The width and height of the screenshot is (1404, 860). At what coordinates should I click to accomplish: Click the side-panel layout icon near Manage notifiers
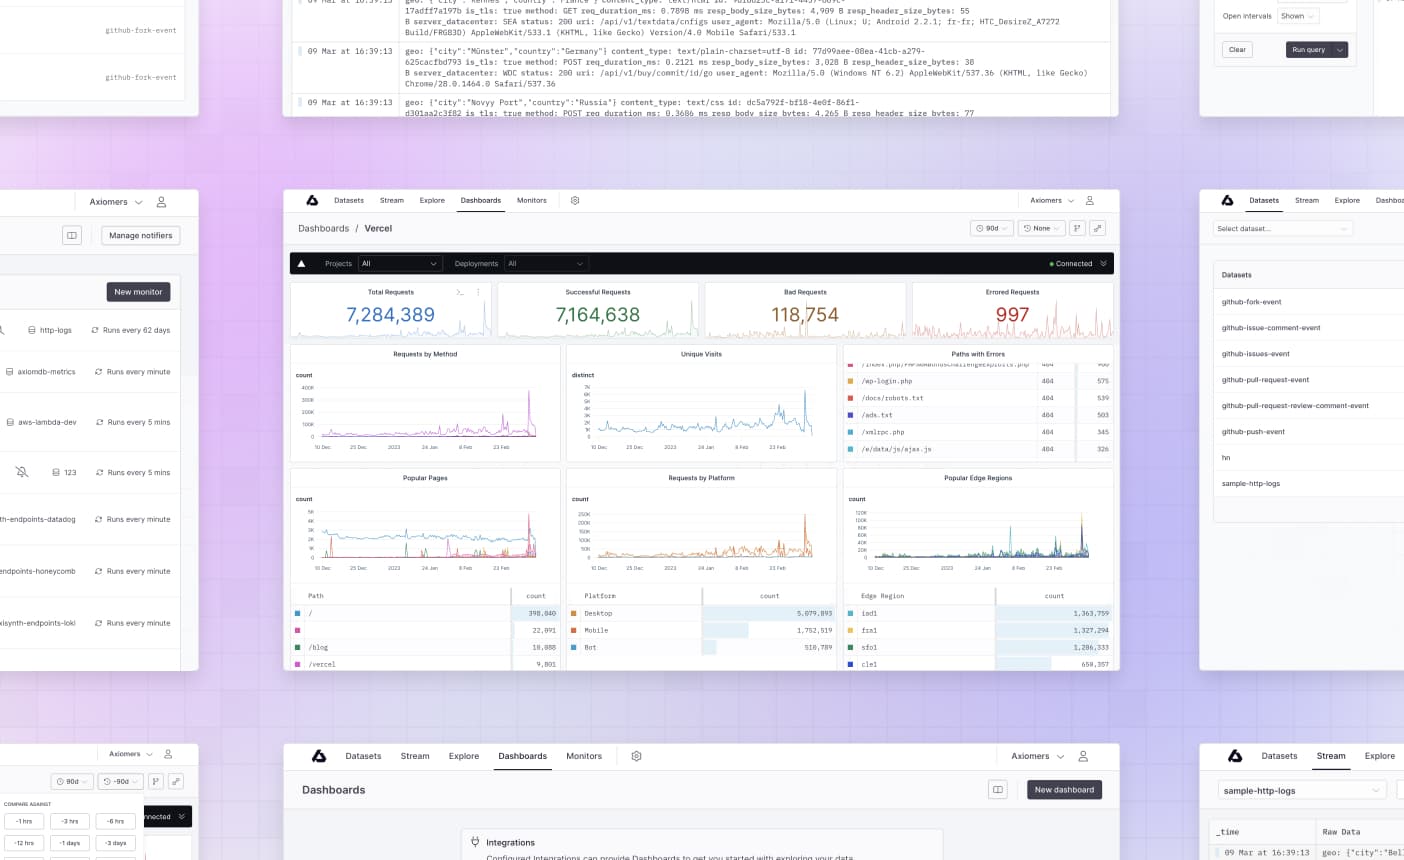click(71, 235)
